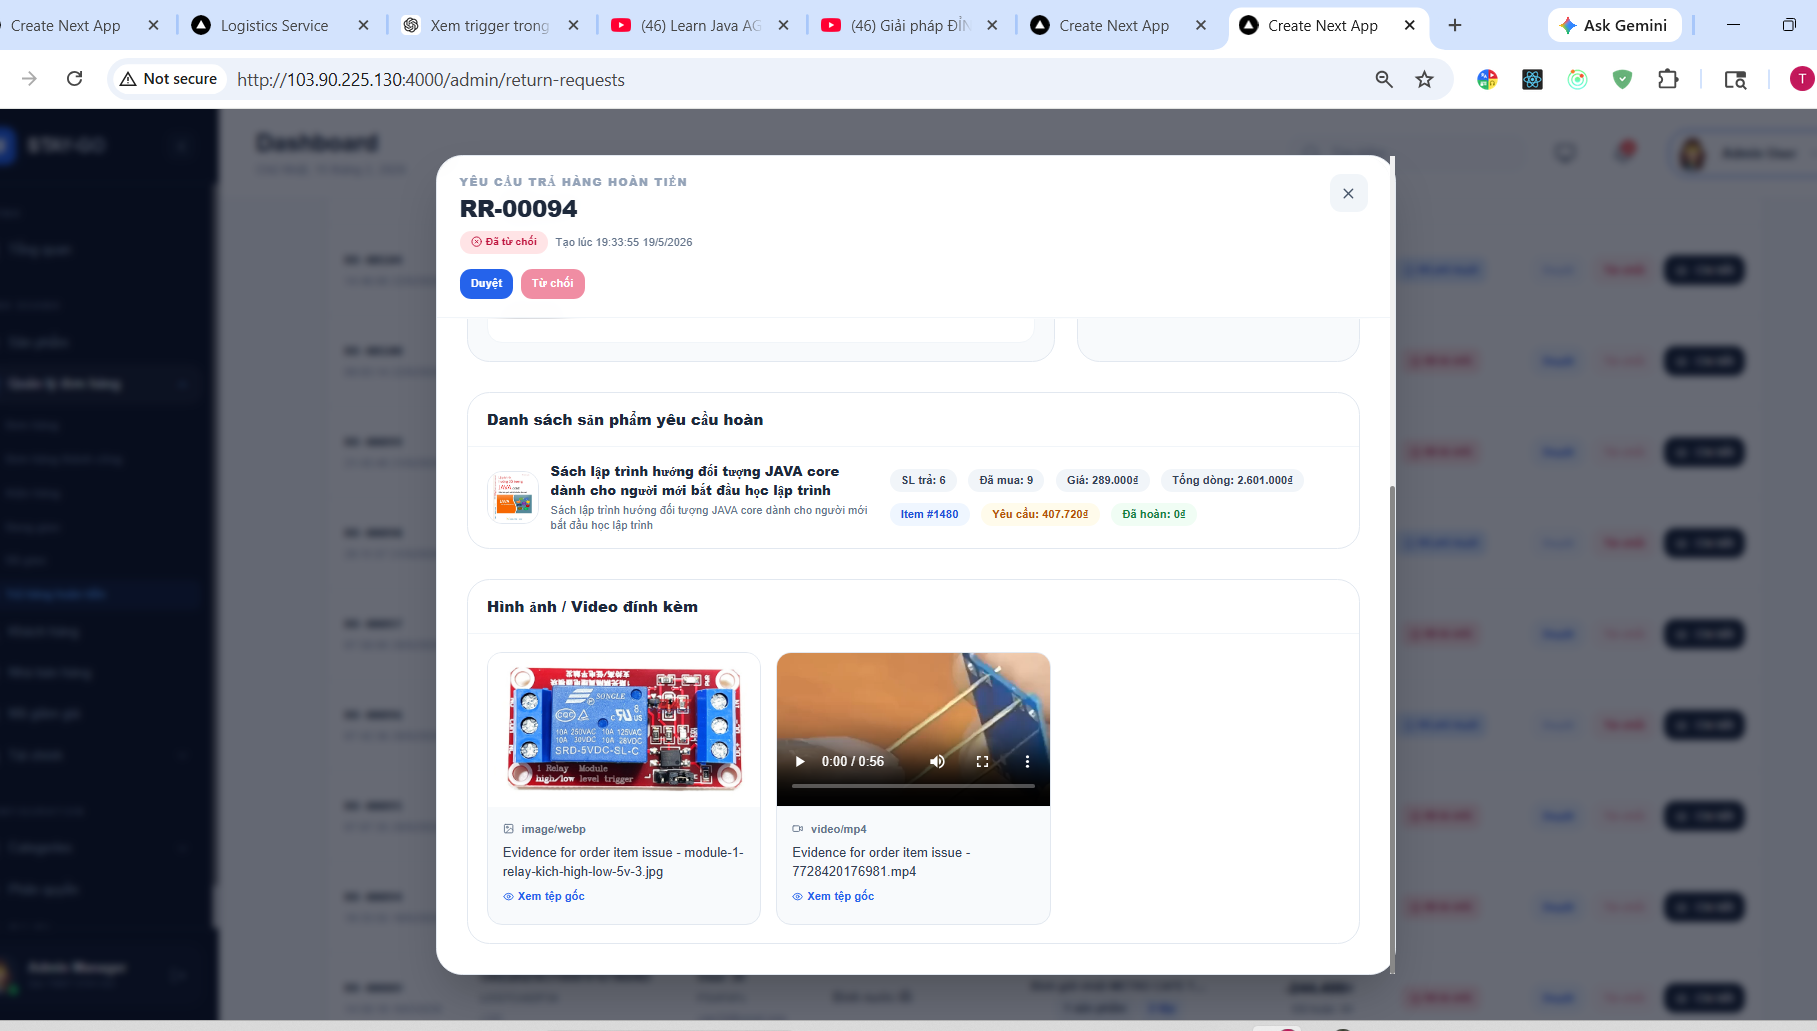Image resolution: width=1817 pixels, height=1031 pixels.
Task: Go forward in browser history
Action: click(x=29, y=79)
